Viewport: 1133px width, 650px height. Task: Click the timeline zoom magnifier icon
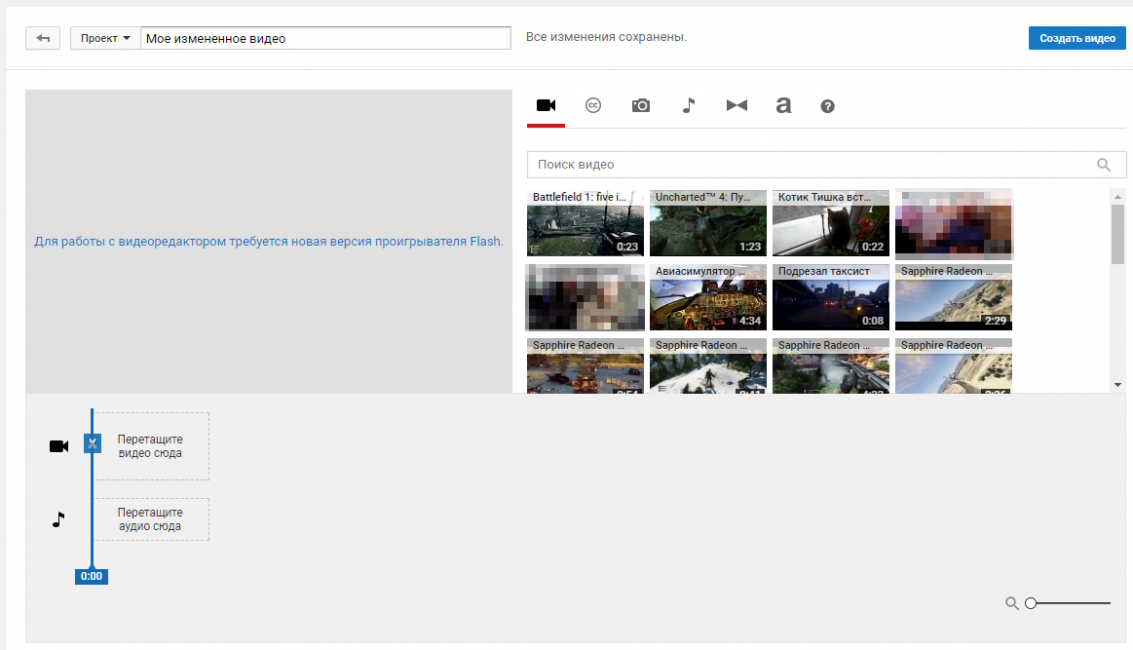pyautogui.click(x=1012, y=603)
